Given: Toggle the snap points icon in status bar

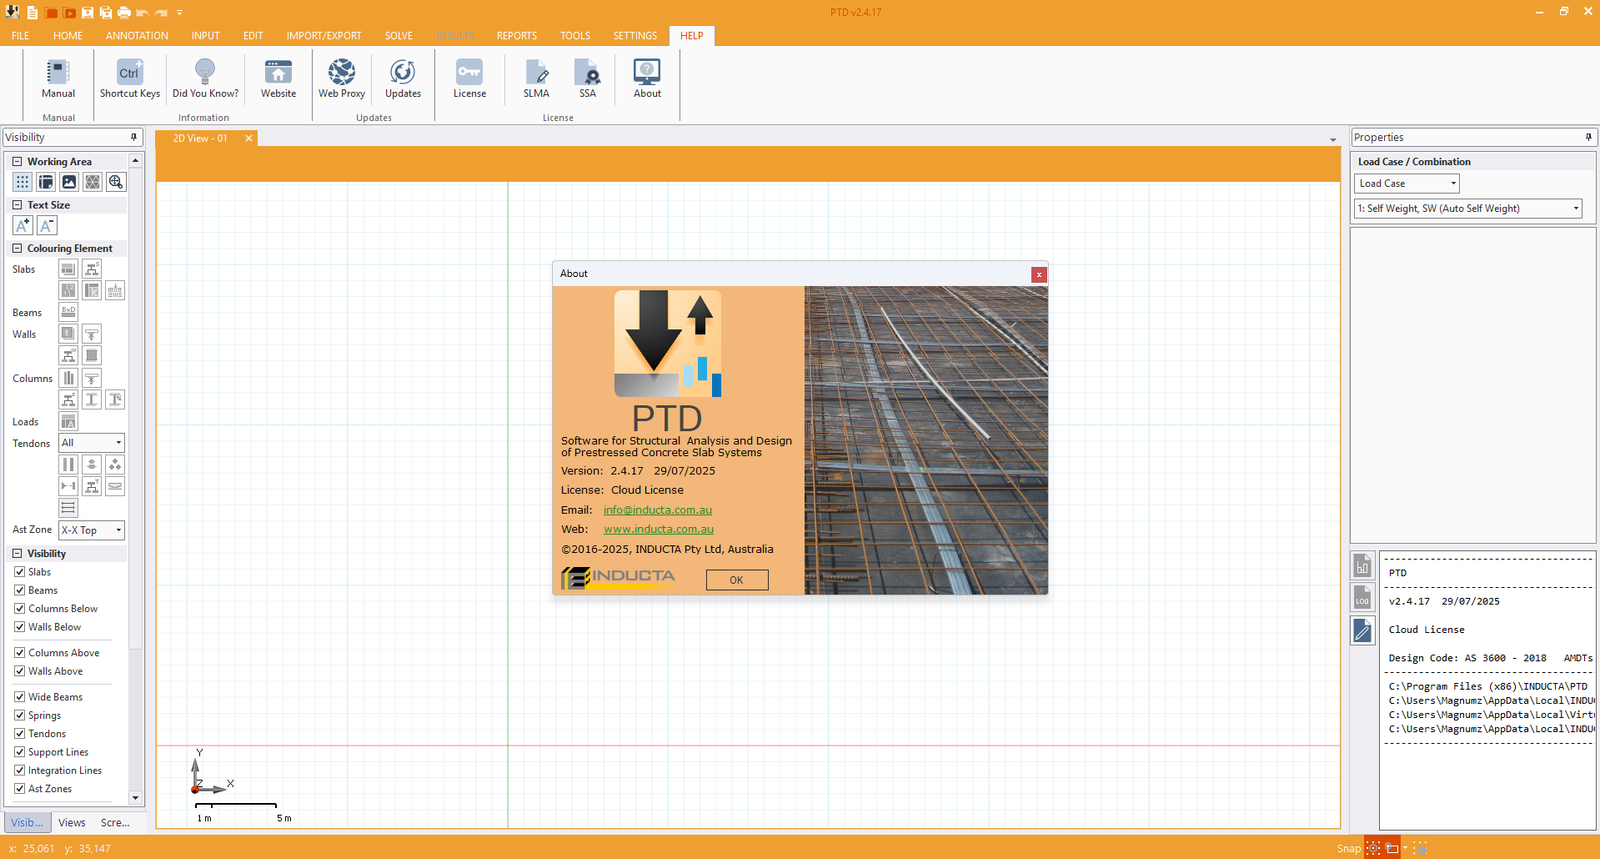Looking at the screenshot, I should [1374, 848].
